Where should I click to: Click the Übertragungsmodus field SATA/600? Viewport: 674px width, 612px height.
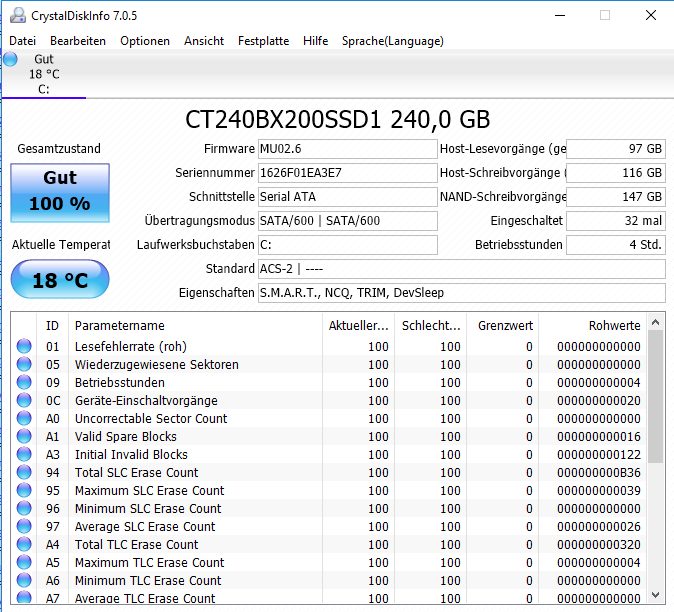[x=348, y=221]
